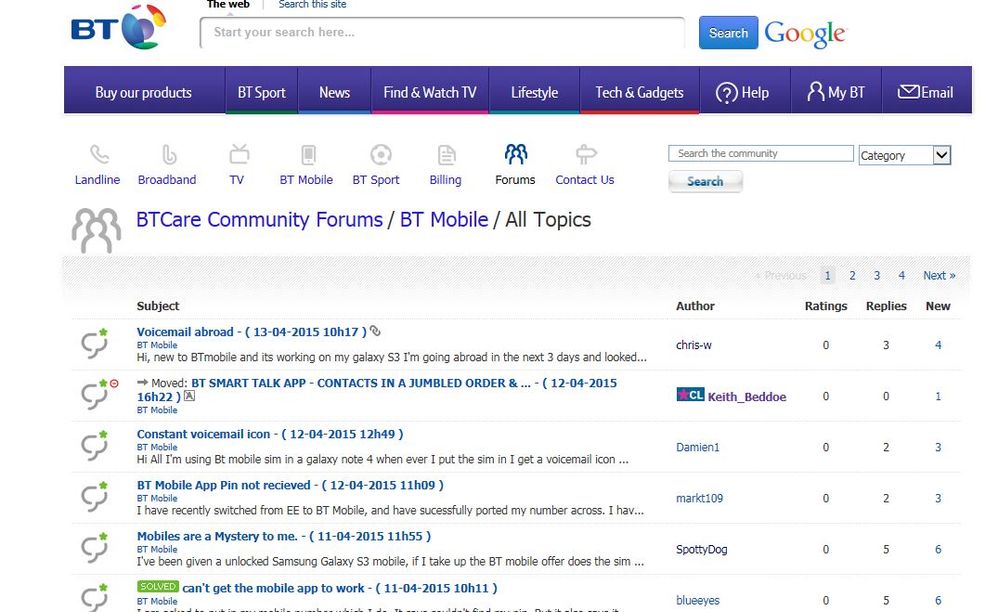The height and width of the screenshot is (612, 998).
Task: Click the speech bubble icon for Mobiles are a Mystery
Action: pyautogui.click(x=94, y=548)
